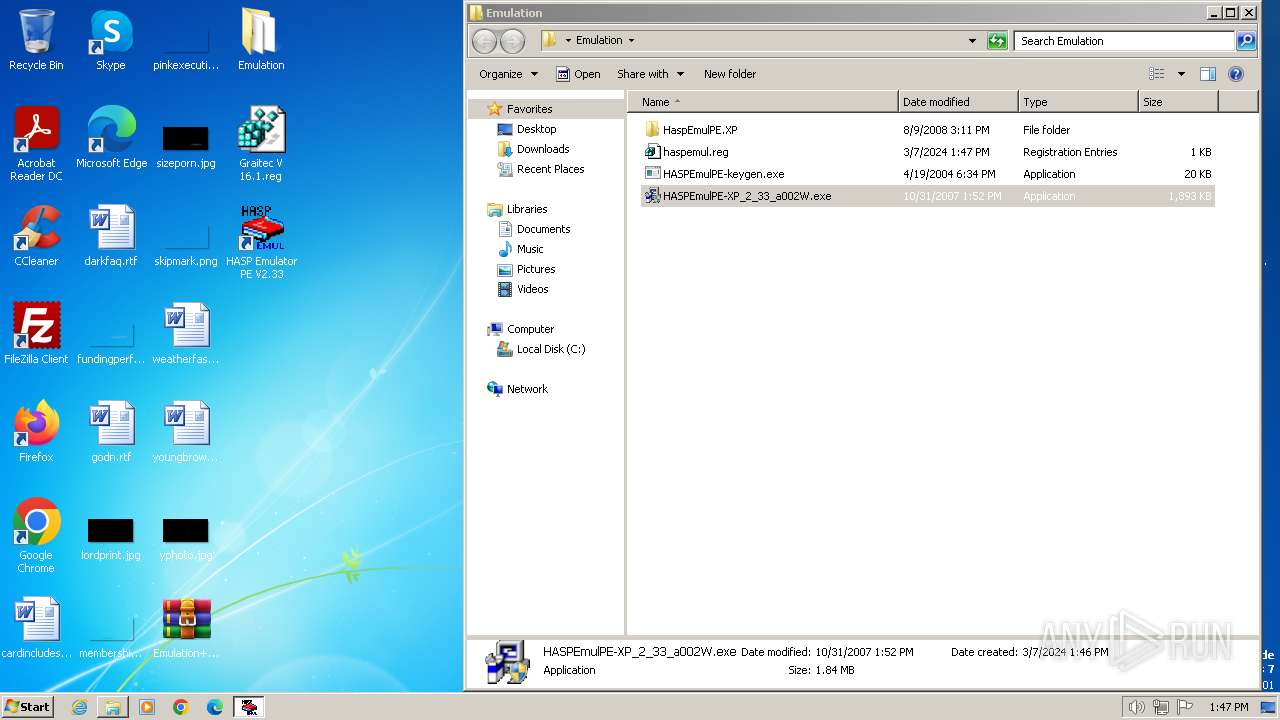1280x720 pixels.
Task: Launch Skype from the desktop
Action: pos(111,40)
